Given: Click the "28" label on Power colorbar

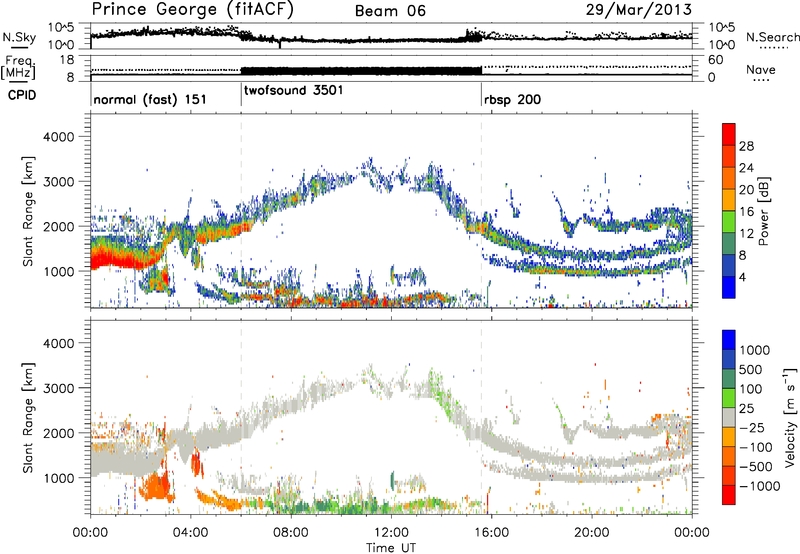Looking at the screenshot, I should click(746, 146).
